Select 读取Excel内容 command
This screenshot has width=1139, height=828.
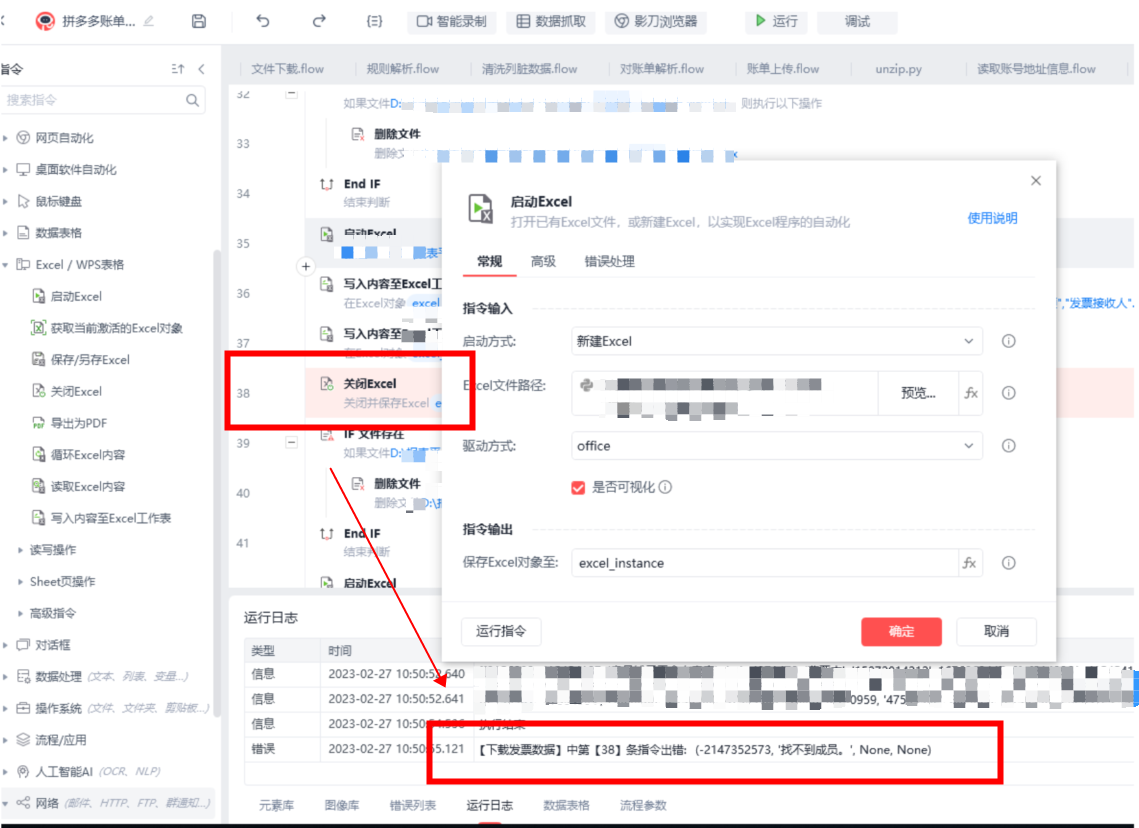click(x=87, y=487)
